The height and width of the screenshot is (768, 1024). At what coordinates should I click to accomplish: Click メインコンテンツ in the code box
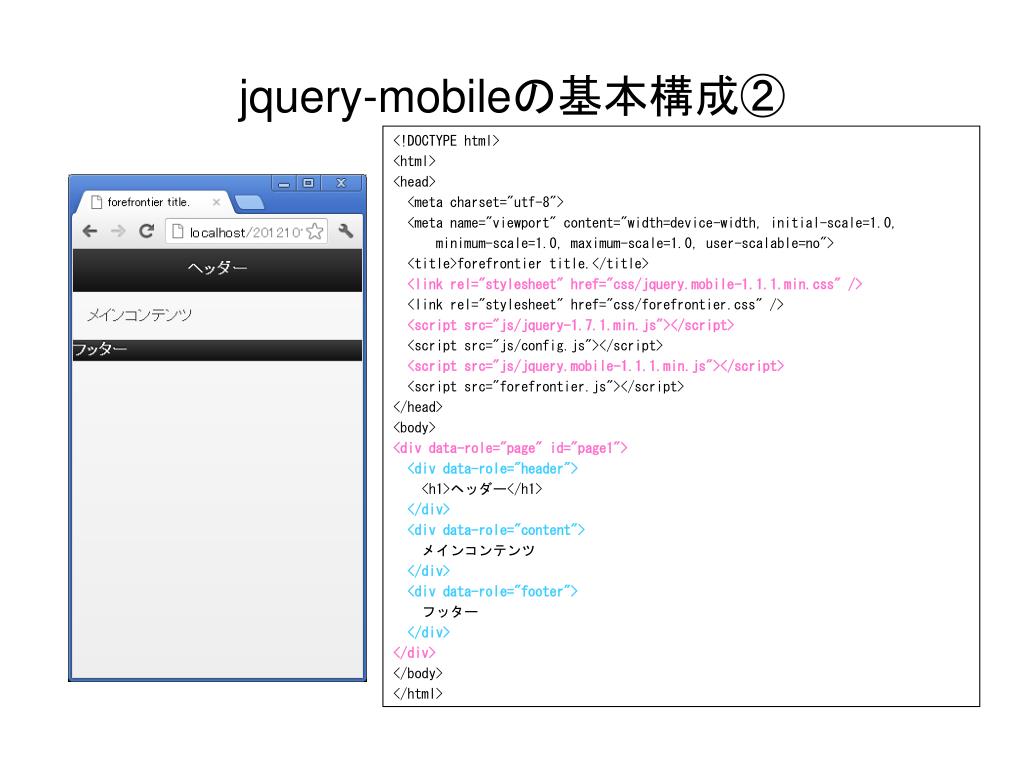click(x=479, y=551)
